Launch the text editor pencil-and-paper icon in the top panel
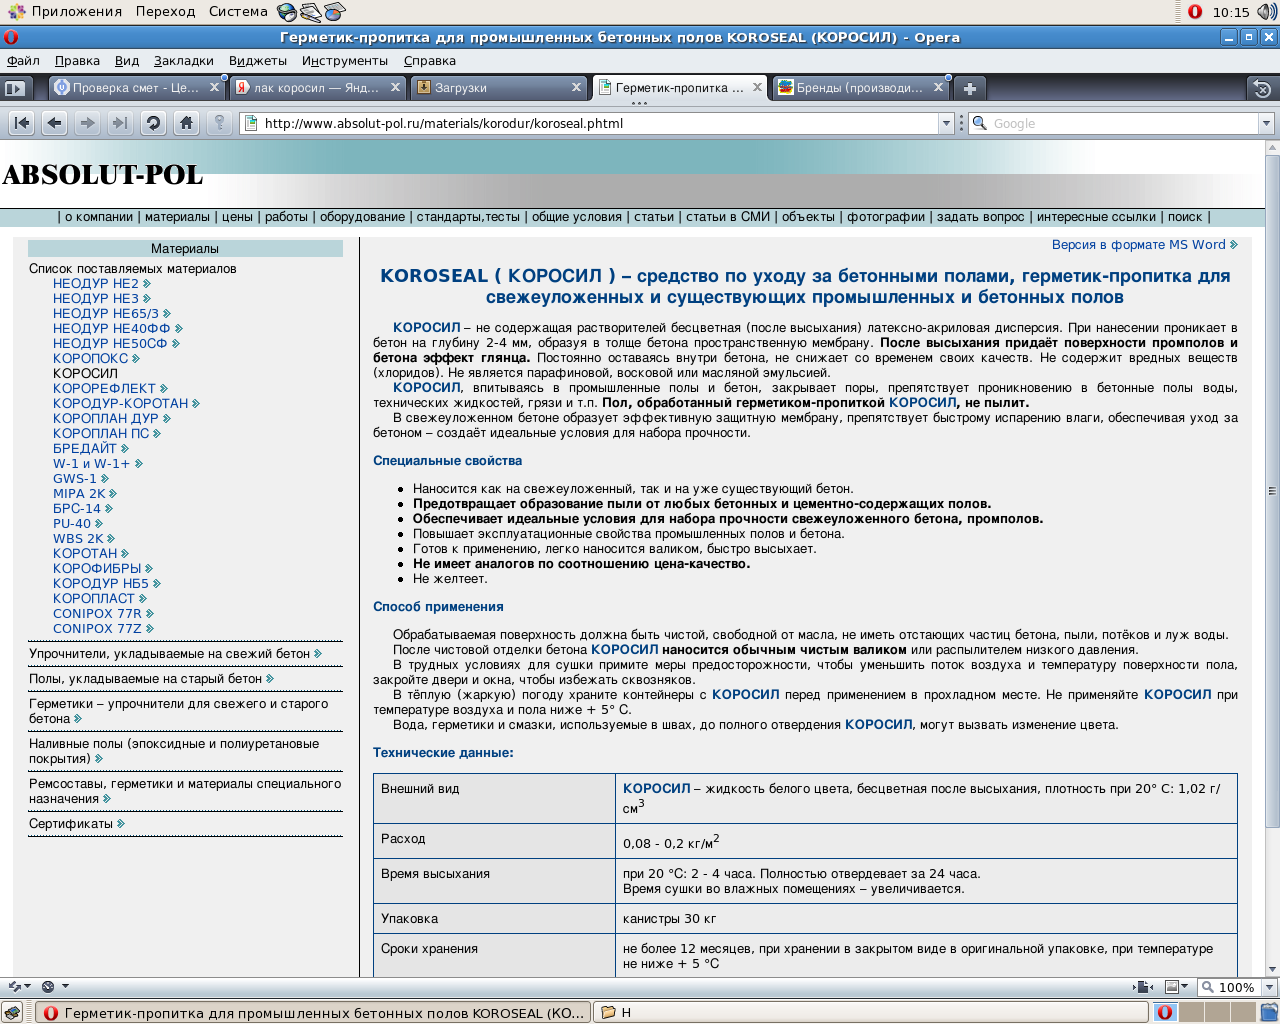Viewport: 1280px width, 1024px height. point(310,12)
